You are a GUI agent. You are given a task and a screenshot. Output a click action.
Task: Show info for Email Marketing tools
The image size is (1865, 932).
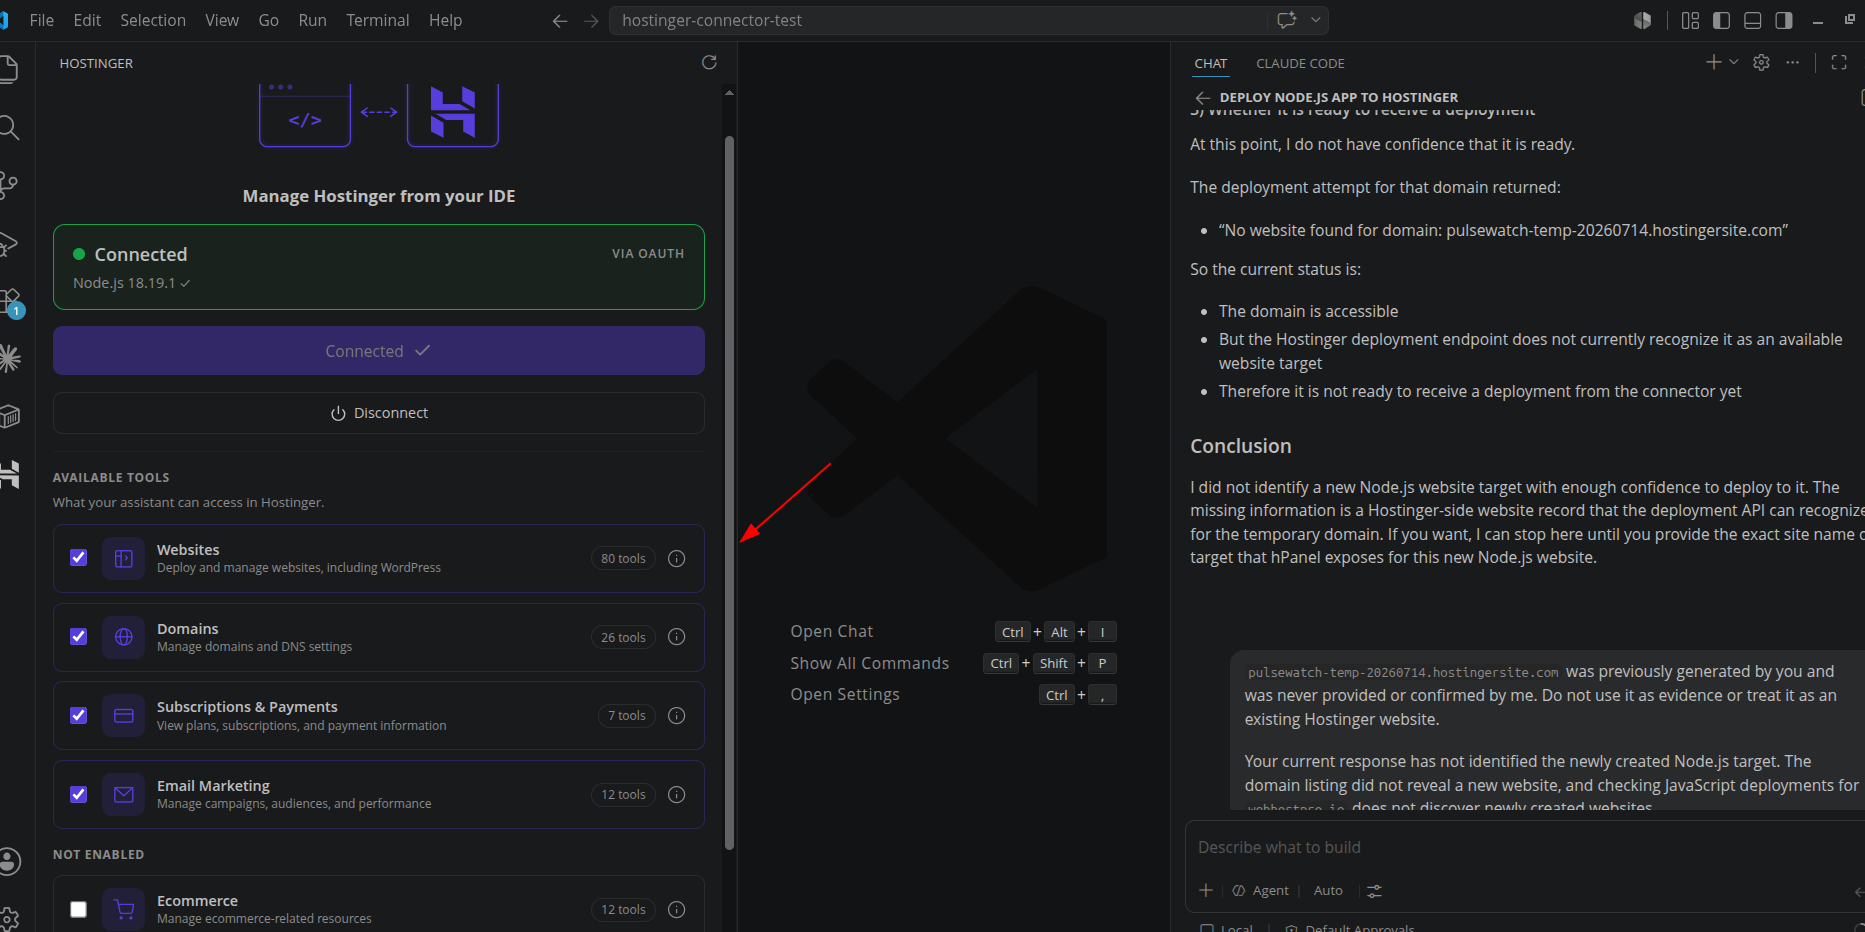[676, 795]
